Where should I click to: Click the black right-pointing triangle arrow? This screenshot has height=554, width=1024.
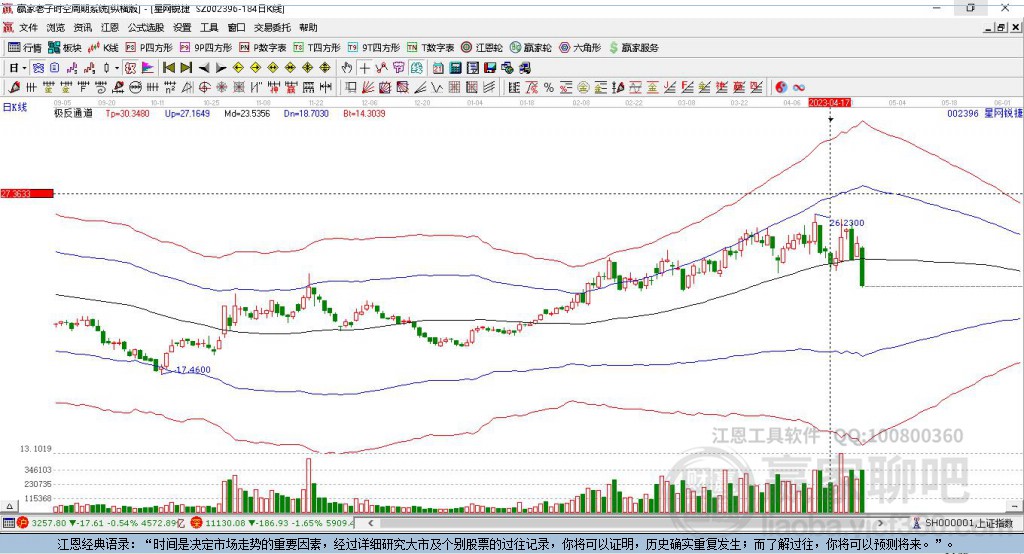(221, 67)
